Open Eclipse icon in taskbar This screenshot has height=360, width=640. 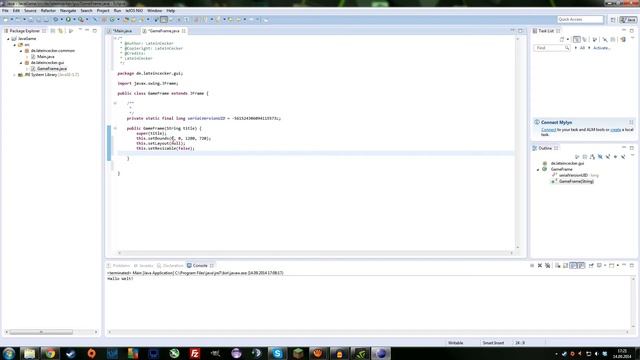point(381,353)
